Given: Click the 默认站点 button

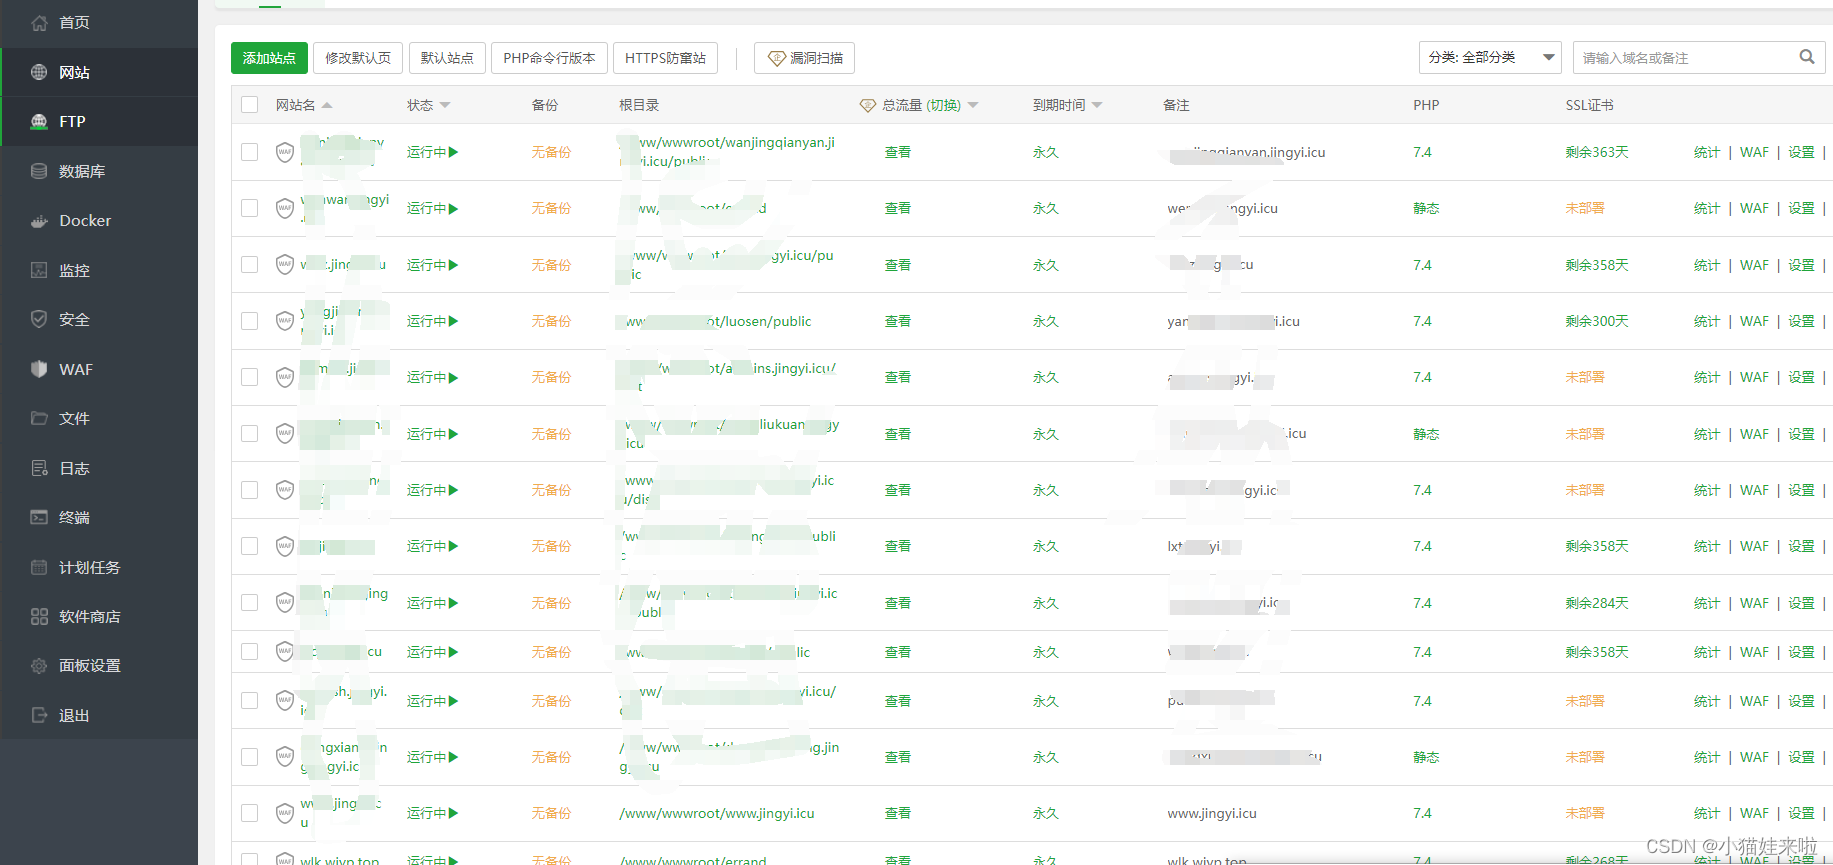Looking at the screenshot, I should 447,58.
